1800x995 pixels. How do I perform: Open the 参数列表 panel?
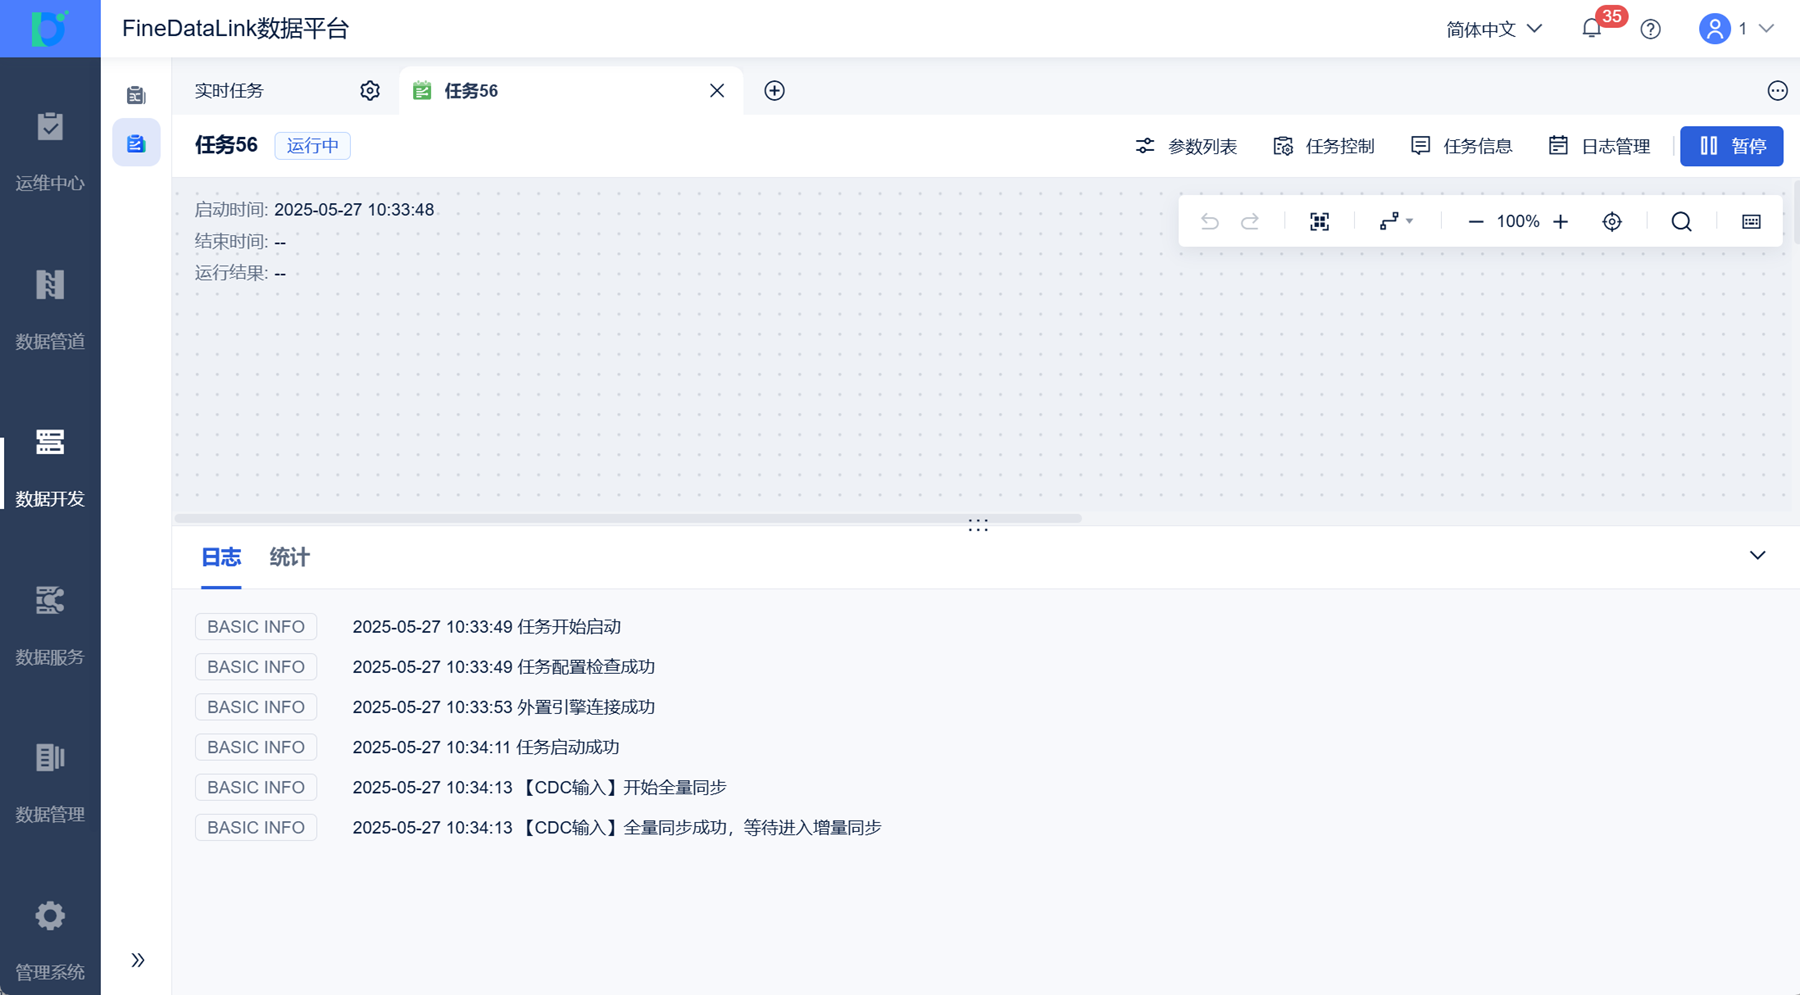point(1187,146)
